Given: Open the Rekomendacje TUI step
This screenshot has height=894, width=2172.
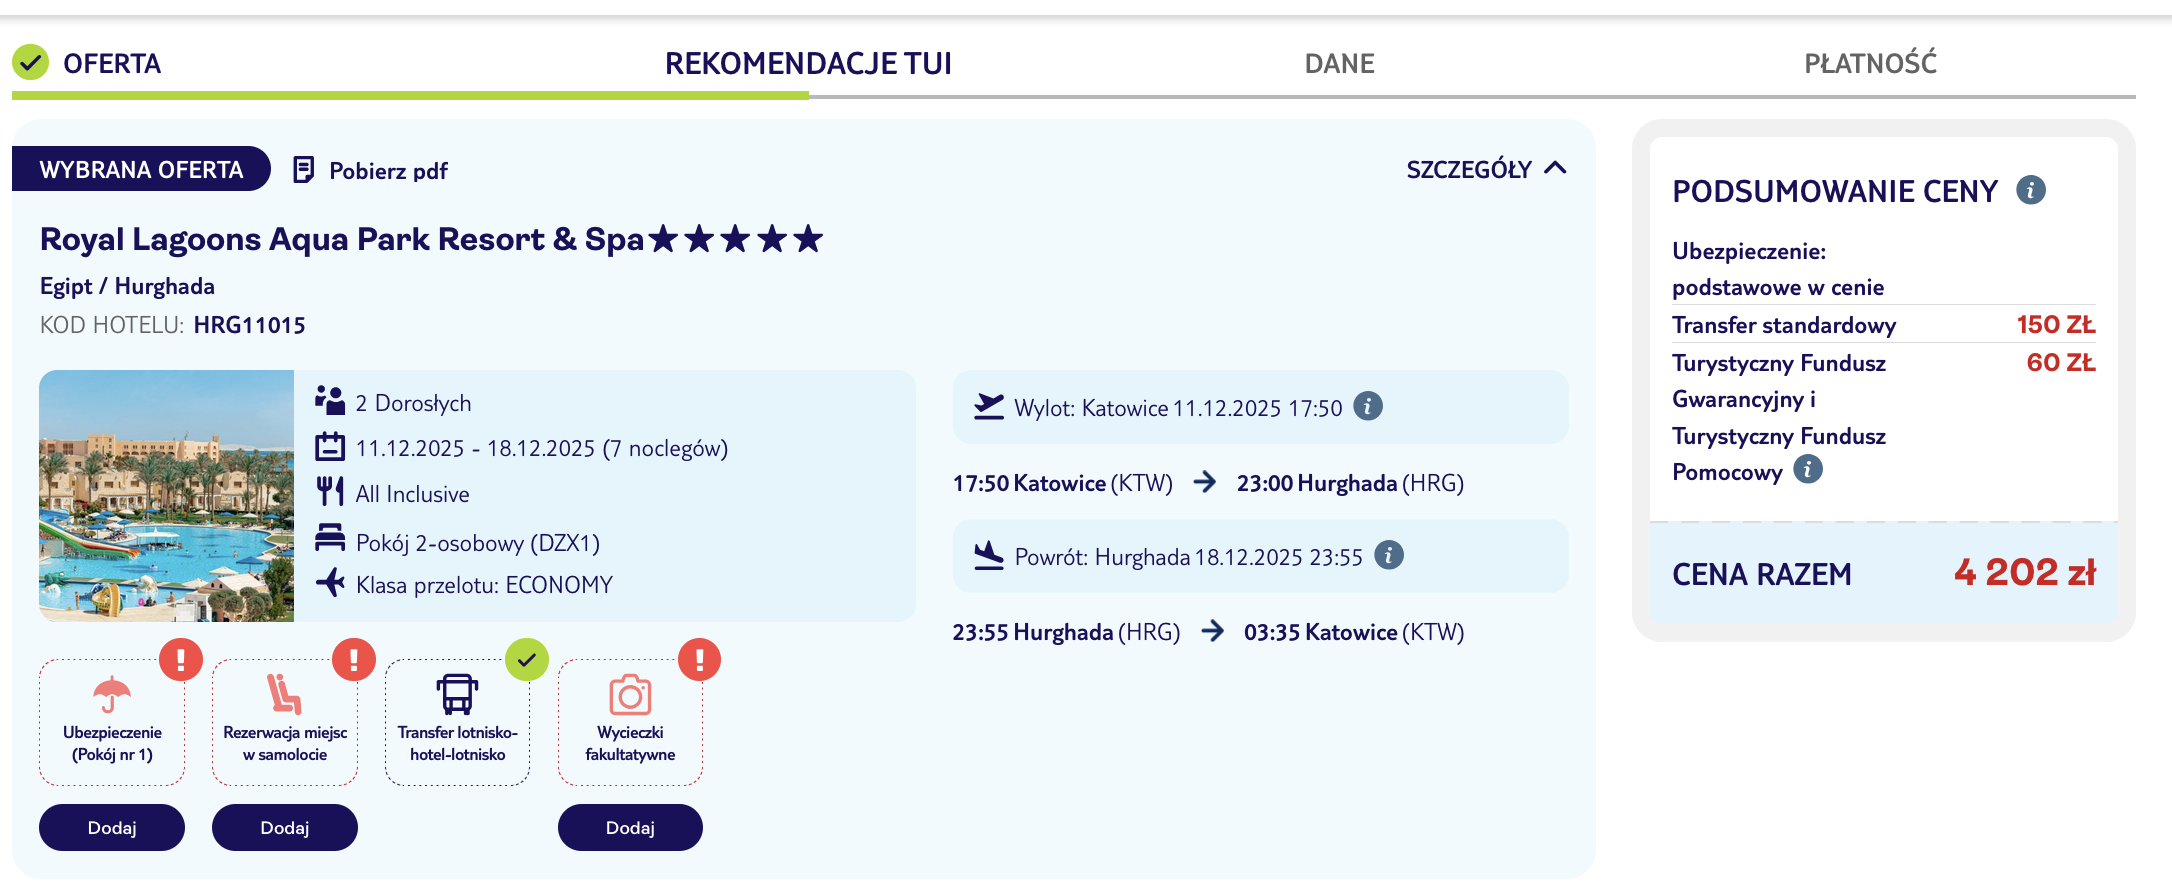Looking at the screenshot, I should coord(808,64).
